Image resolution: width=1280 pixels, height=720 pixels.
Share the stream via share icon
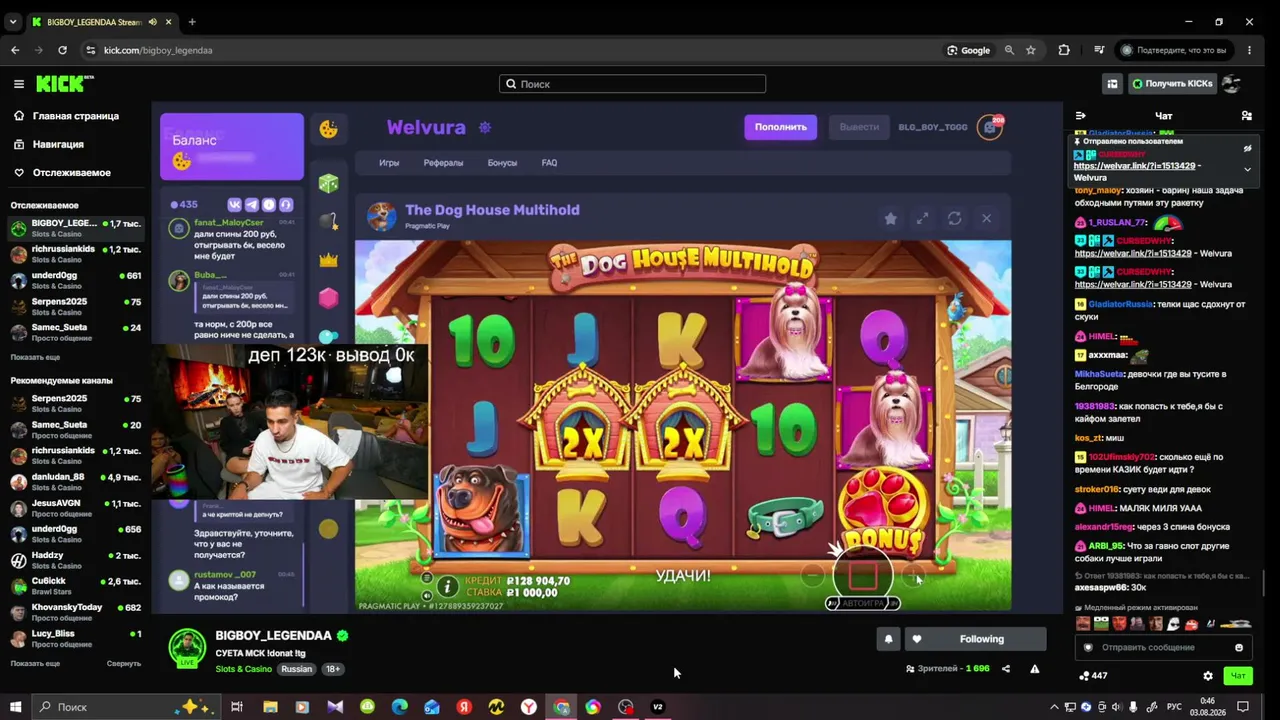coord(1006,669)
